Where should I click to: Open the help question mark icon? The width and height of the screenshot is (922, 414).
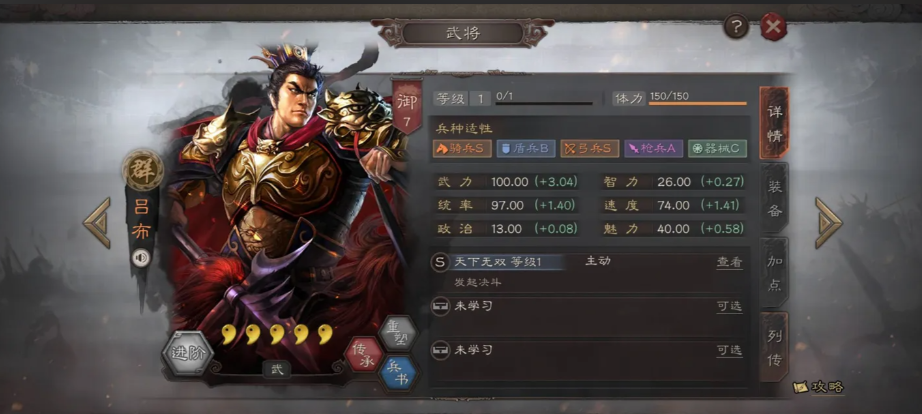tap(736, 26)
